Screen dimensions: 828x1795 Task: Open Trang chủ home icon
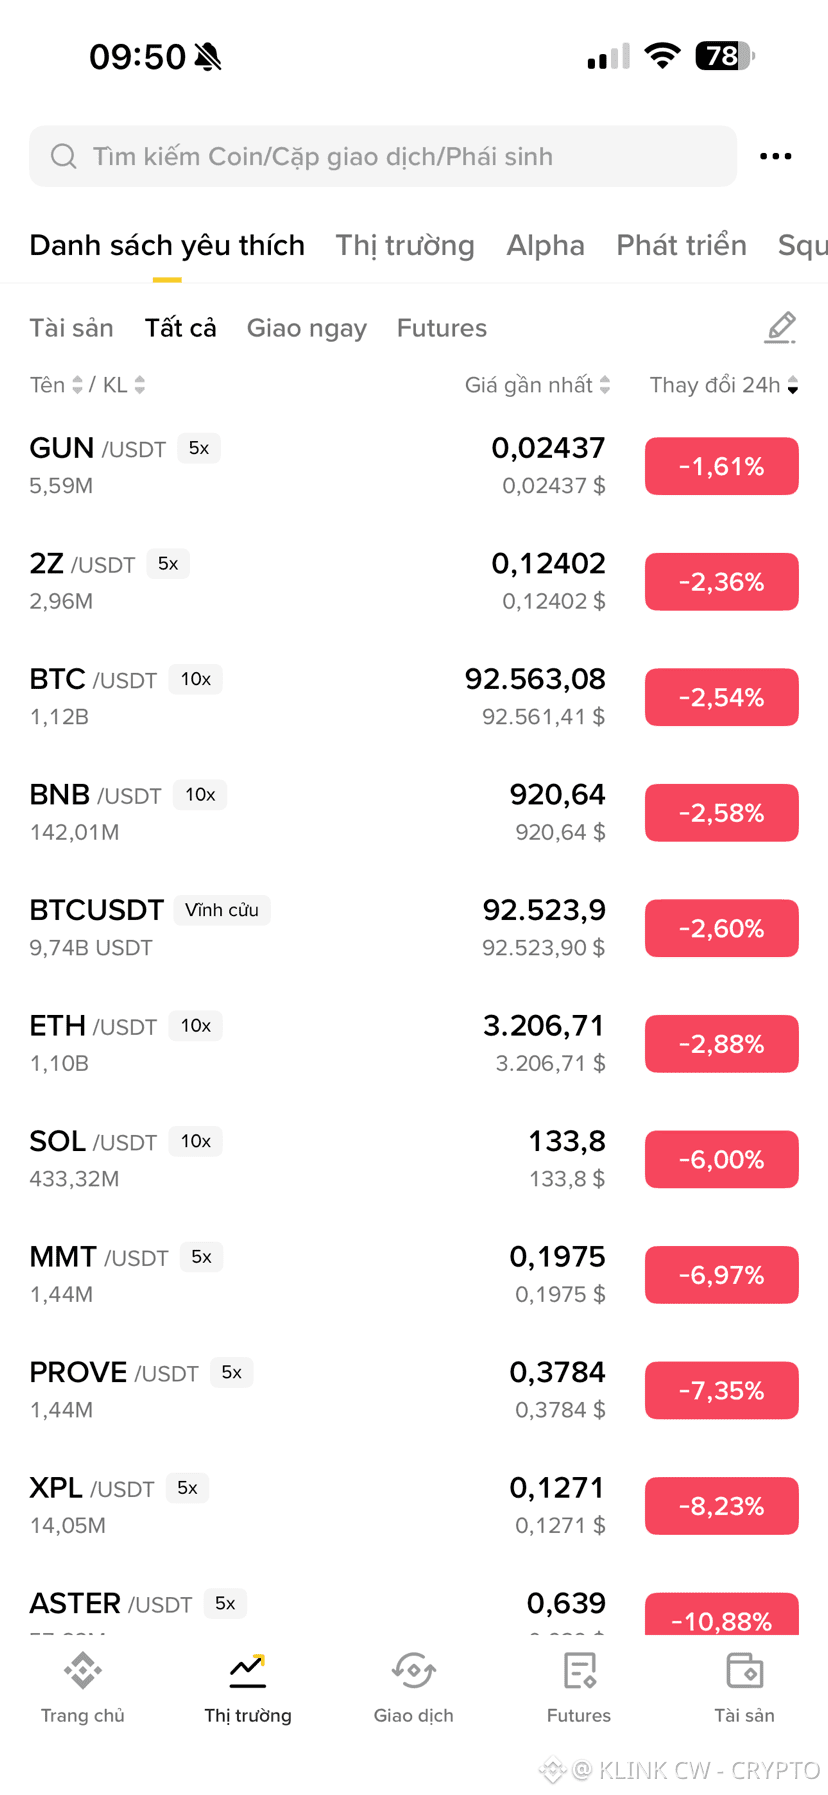83,1671
